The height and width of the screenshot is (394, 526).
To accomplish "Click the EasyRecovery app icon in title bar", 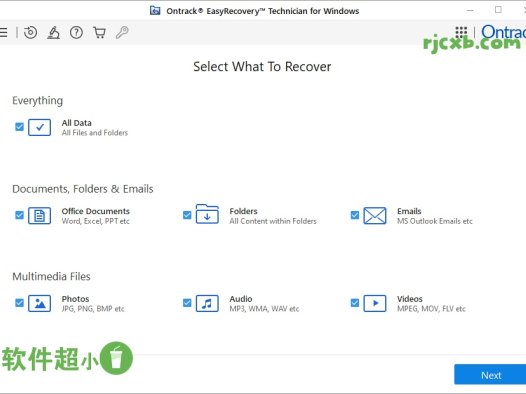I will (x=155, y=11).
